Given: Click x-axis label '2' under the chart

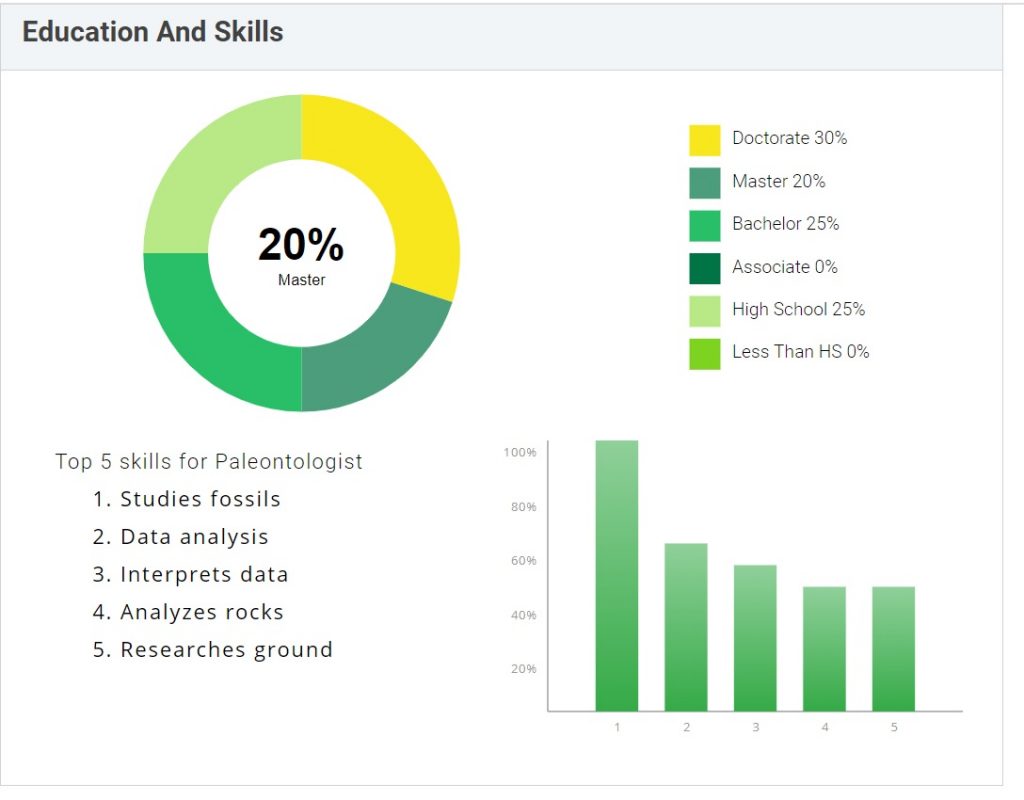Looking at the screenshot, I should (x=686, y=727).
